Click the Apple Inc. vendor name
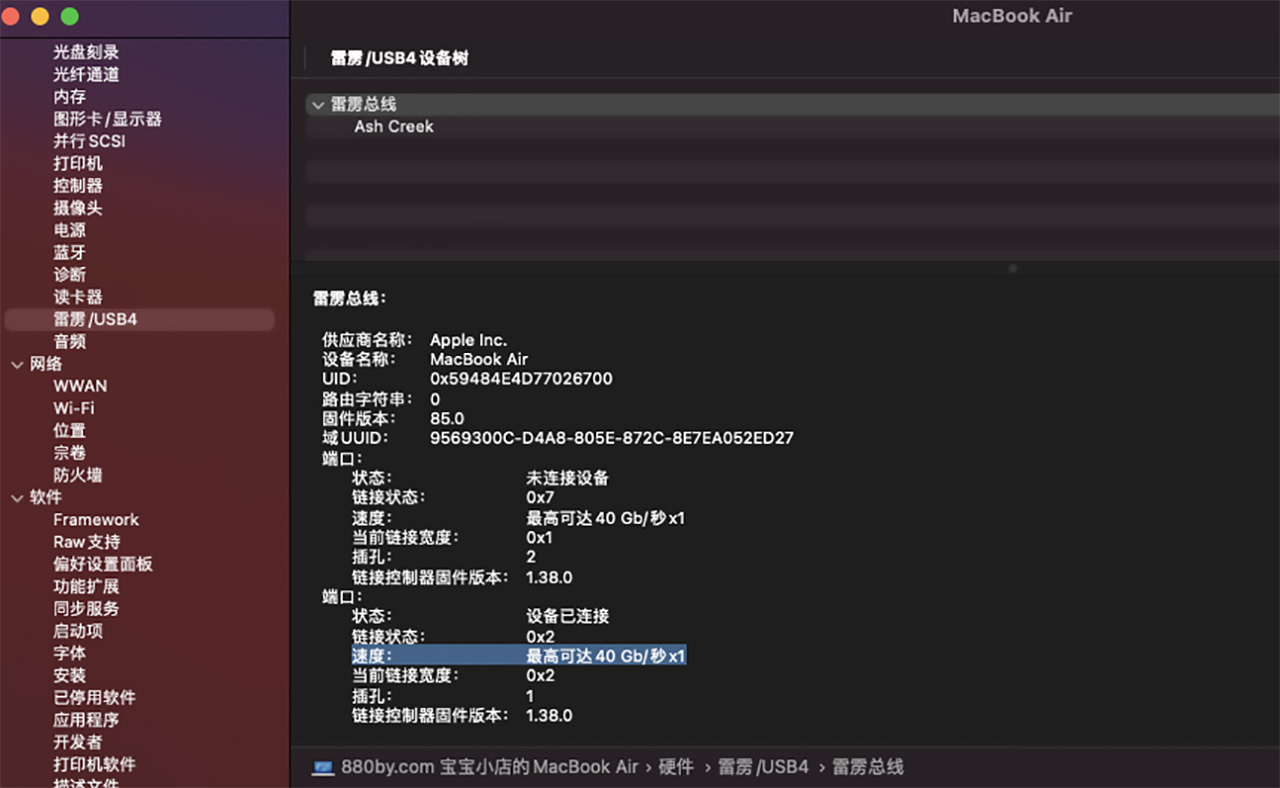 point(468,340)
